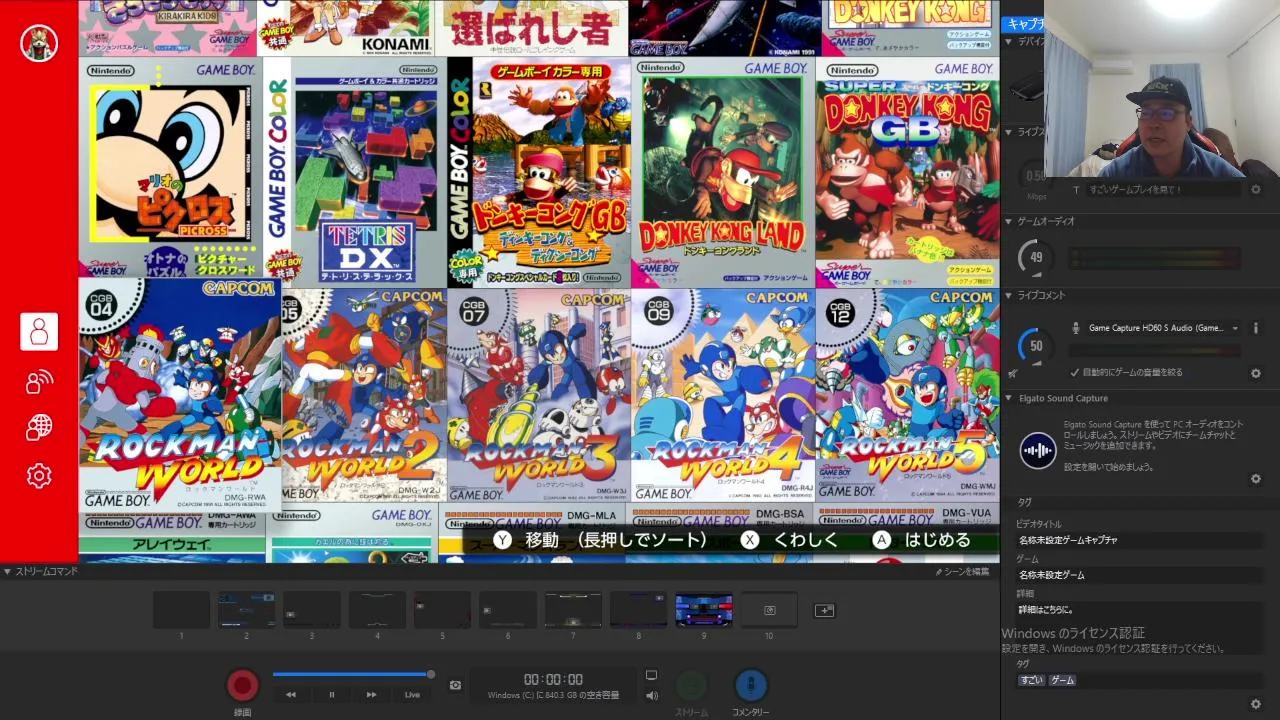The width and height of the screenshot is (1280, 720).
Task: Toggle the monitor preview icon
Action: click(x=651, y=676)
